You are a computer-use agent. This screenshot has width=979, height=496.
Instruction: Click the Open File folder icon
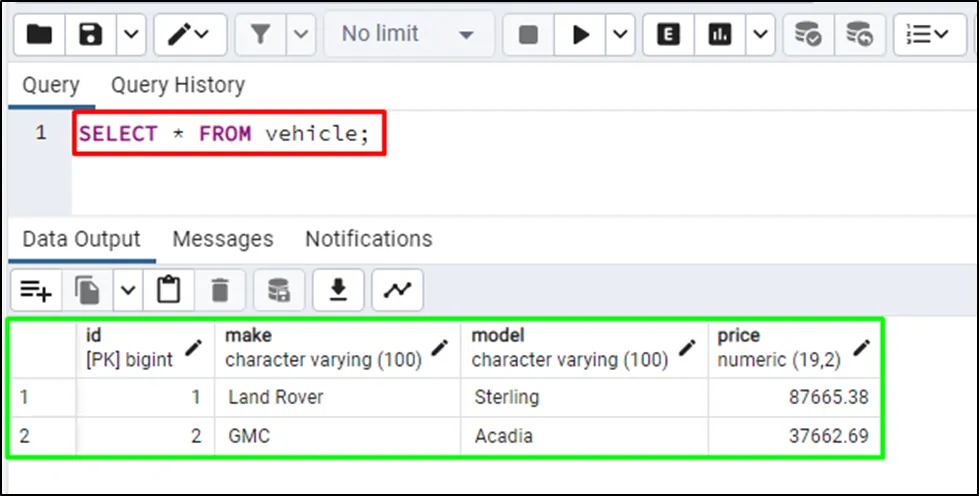40,35
